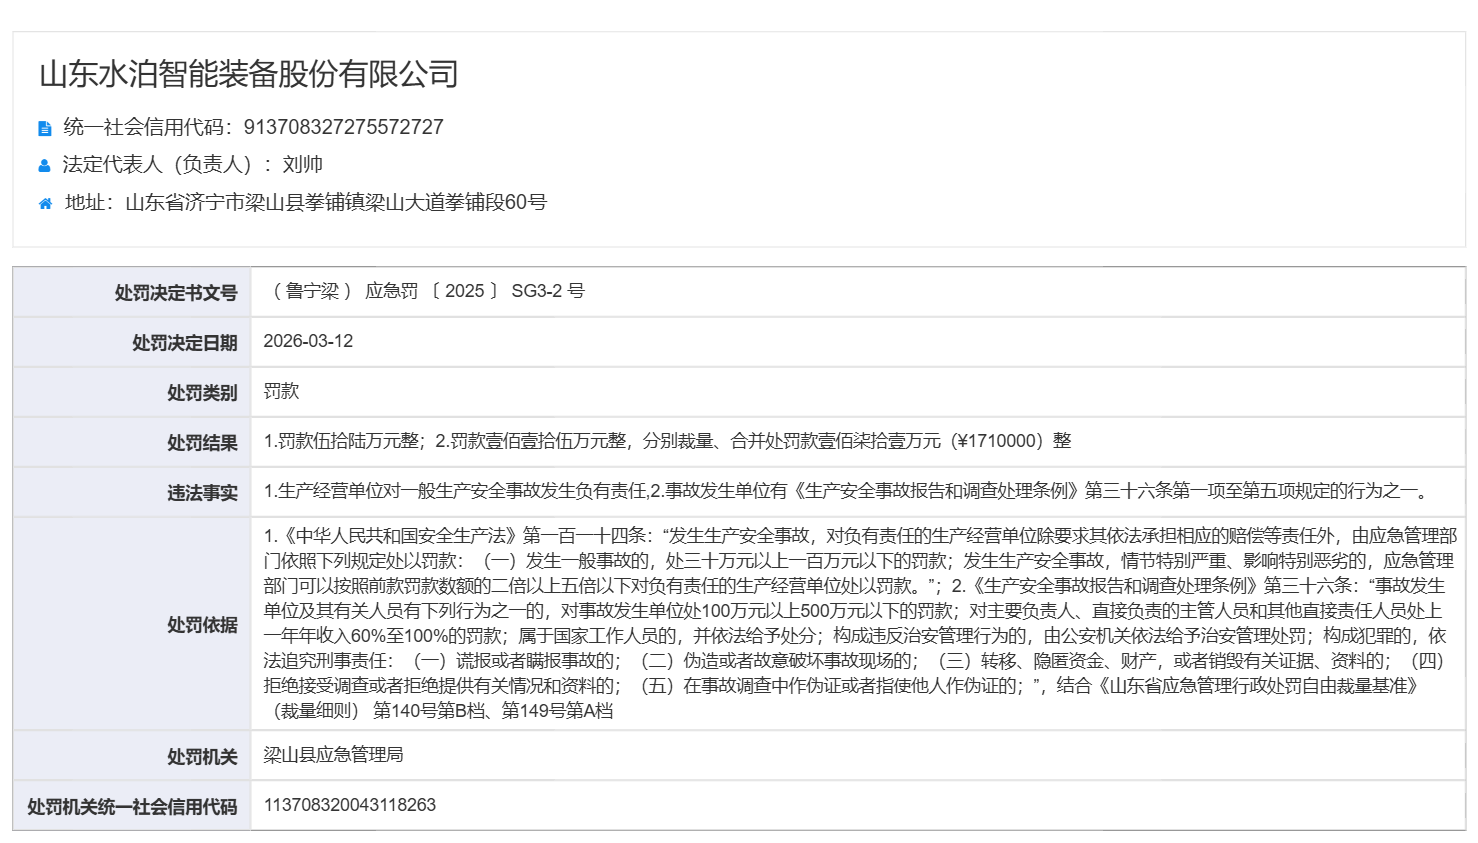The height and width of the screenshot is (843, 1478).
Task: Click the legal representative name 刘帅
Action: 303,165
